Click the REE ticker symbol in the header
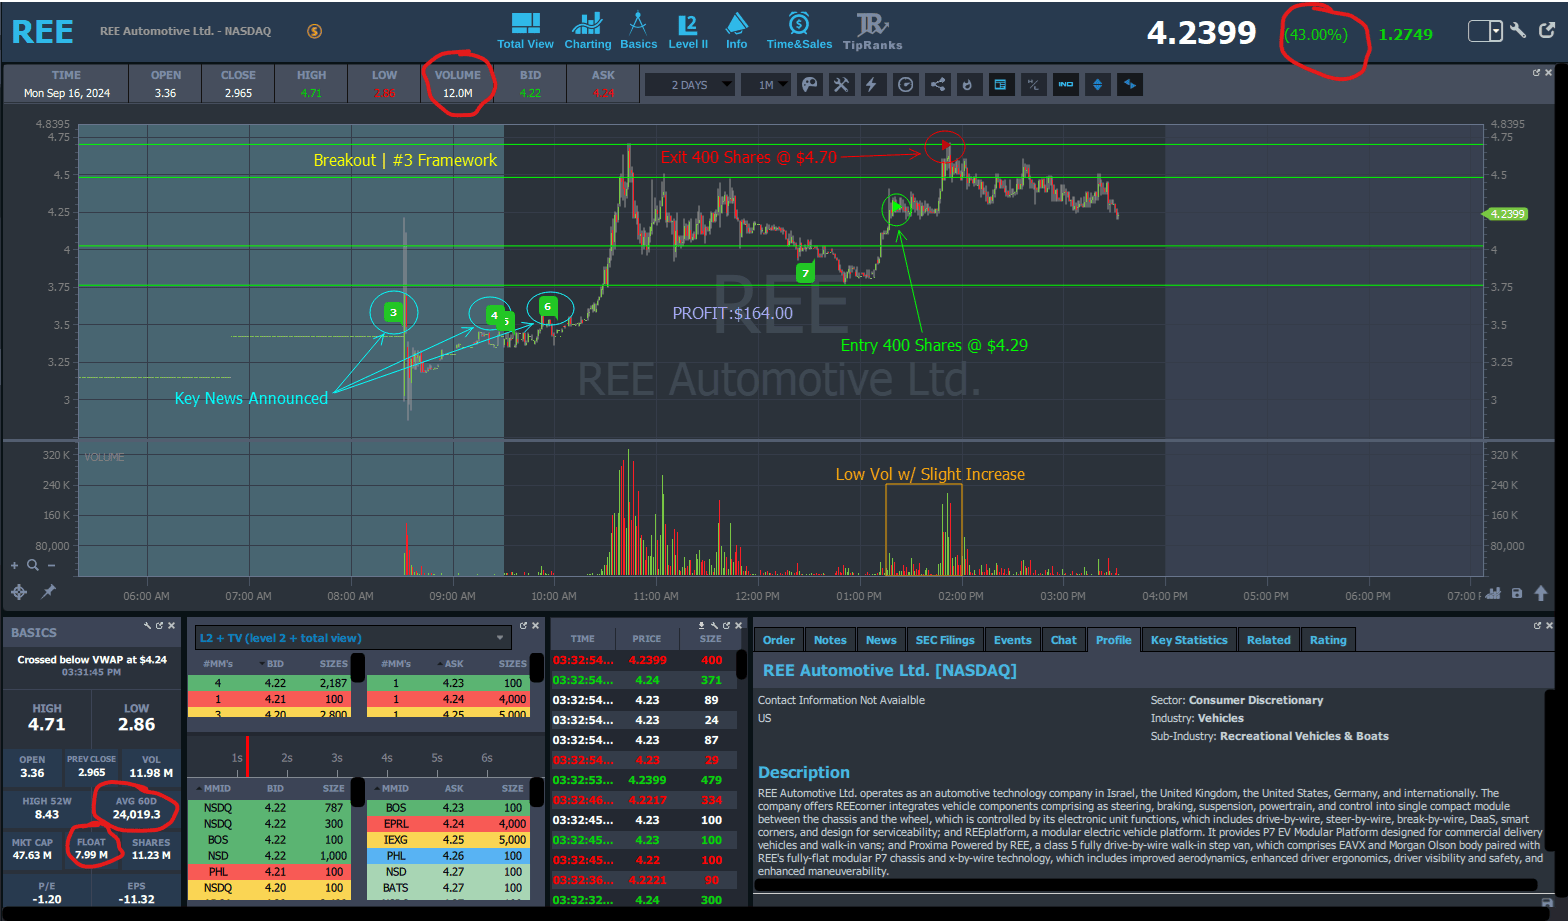Viewport: 1568px width, 921px height. coord(42,32)
